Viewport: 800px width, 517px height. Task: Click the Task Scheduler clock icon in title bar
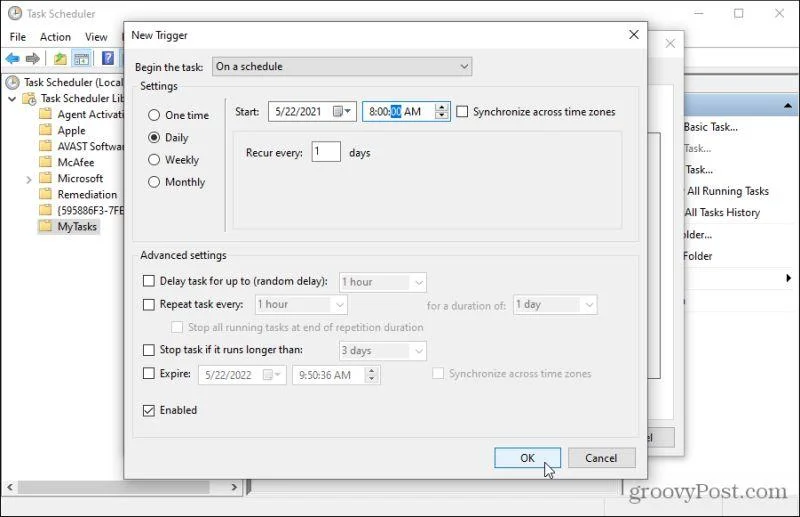click(x=15, y=13)
